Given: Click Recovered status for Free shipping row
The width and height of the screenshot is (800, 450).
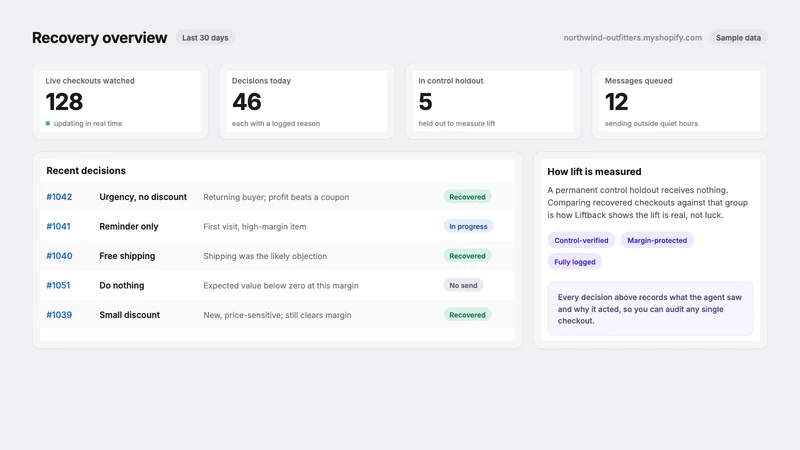Looking at the screenshot, I should pyautogui.click(x=467, y=256).
